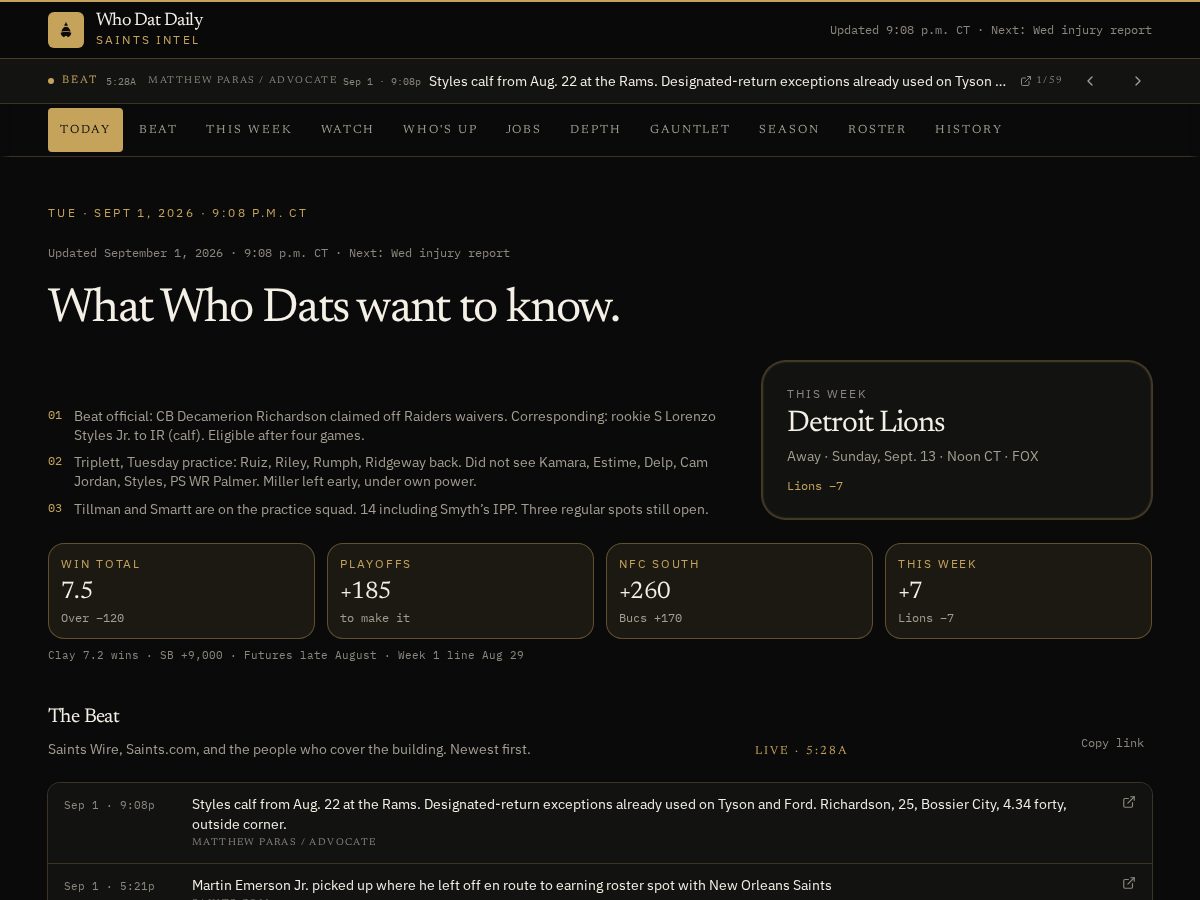This screenshot has height=900, width=1200.
Task: Select the Today tab
Action: pos(85,130)
